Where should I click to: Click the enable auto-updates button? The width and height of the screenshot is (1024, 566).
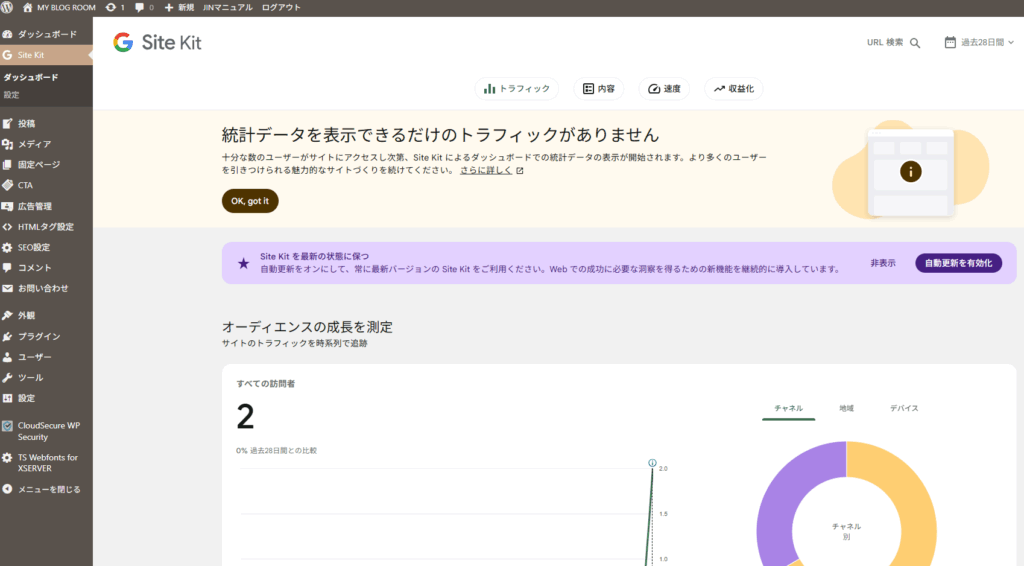(x=958, y=263)
